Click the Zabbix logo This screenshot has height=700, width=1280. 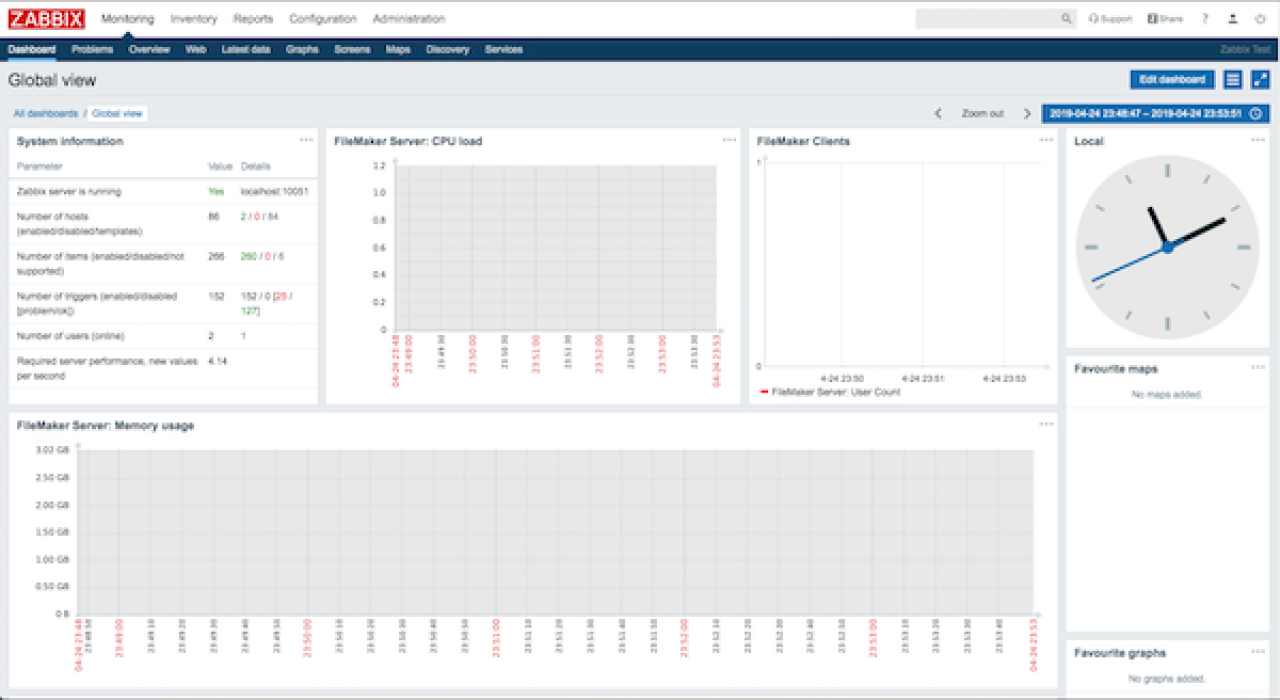click(x=47, y=19)
